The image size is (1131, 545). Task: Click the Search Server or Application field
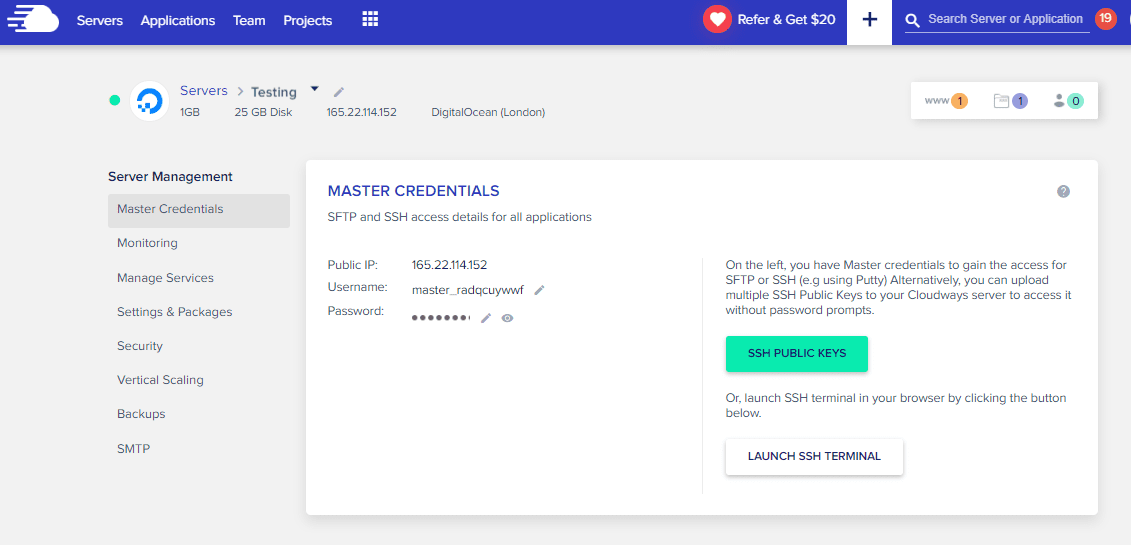(1004, 19)
